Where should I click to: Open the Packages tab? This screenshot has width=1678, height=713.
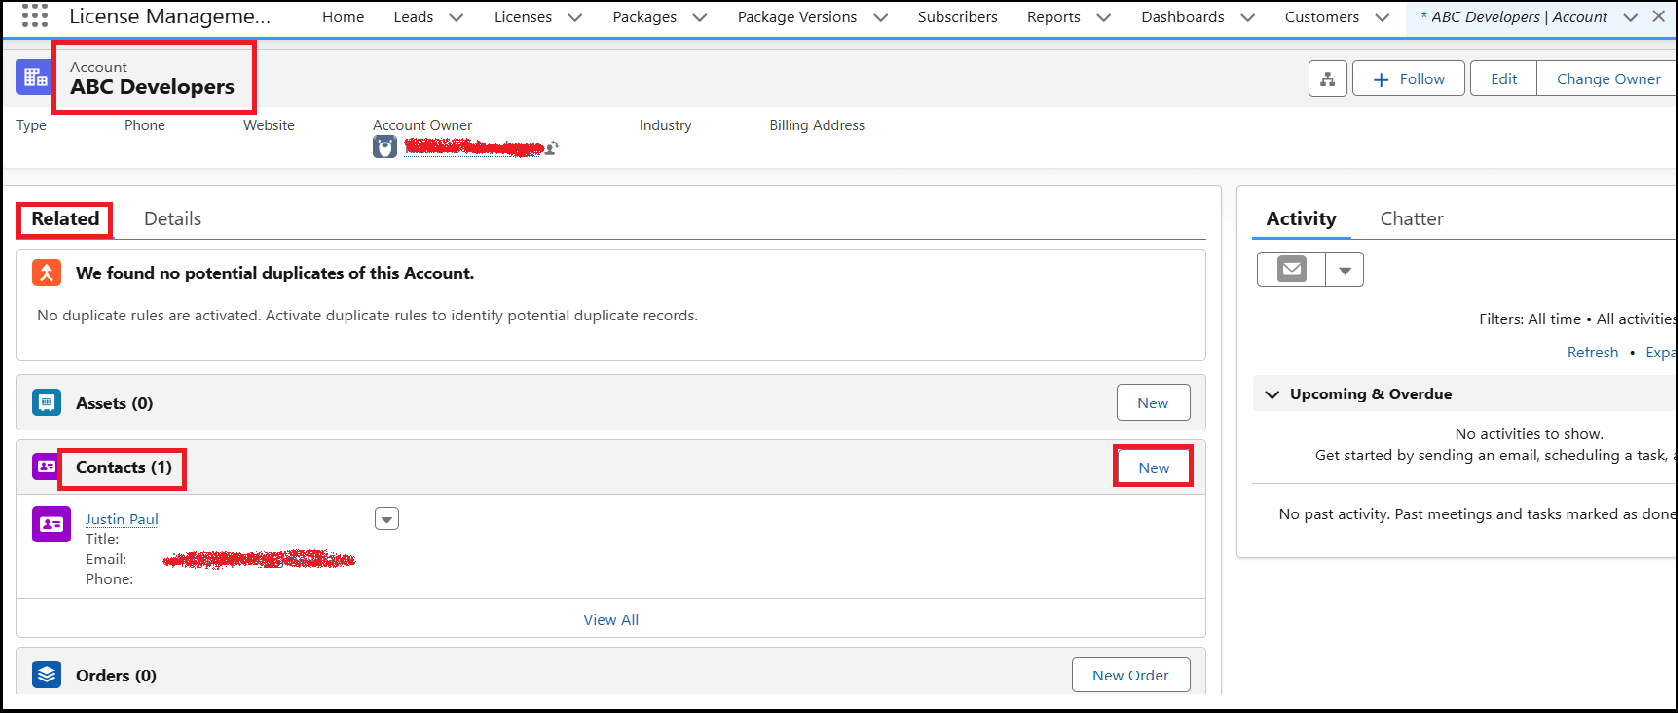(x=644, y=17)
